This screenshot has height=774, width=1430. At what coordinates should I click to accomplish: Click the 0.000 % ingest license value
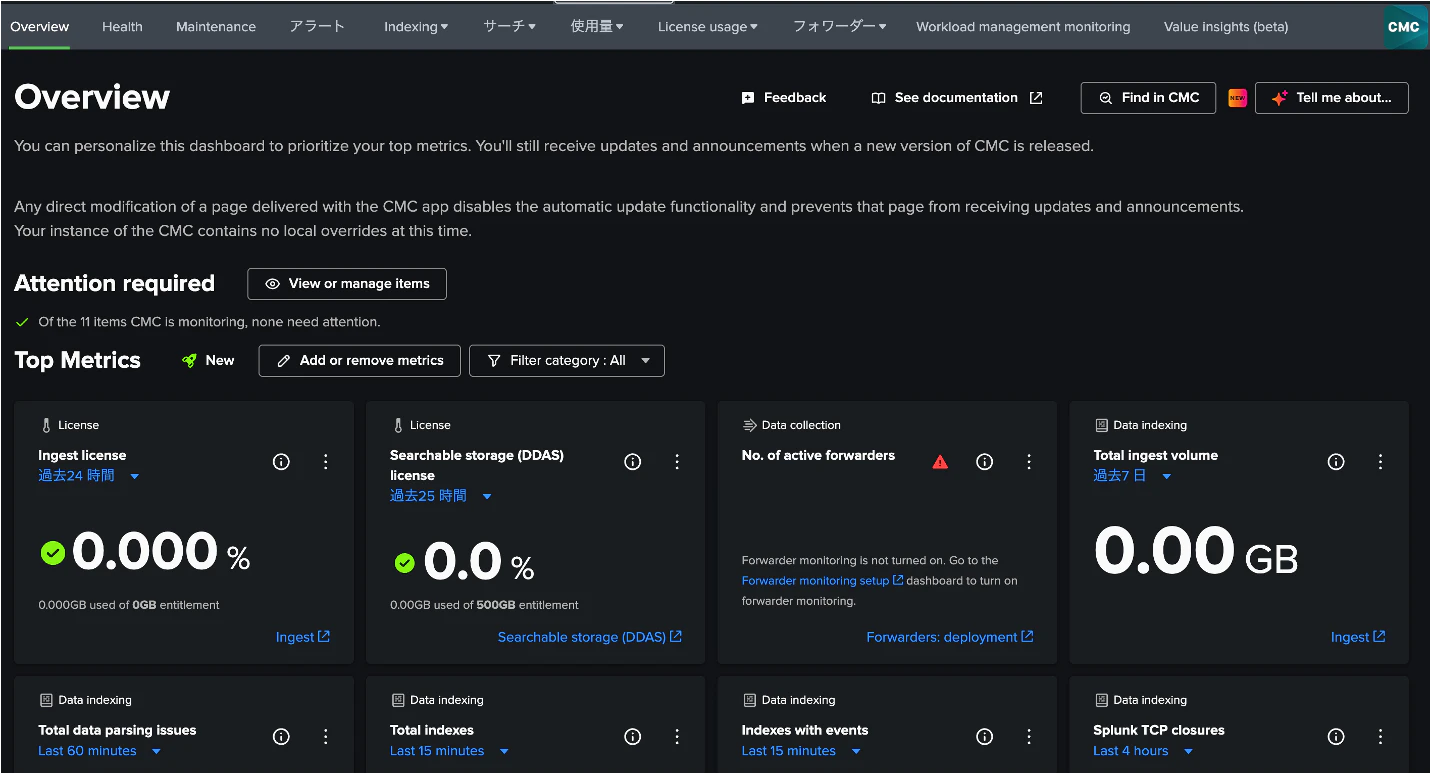click(161, 552)
